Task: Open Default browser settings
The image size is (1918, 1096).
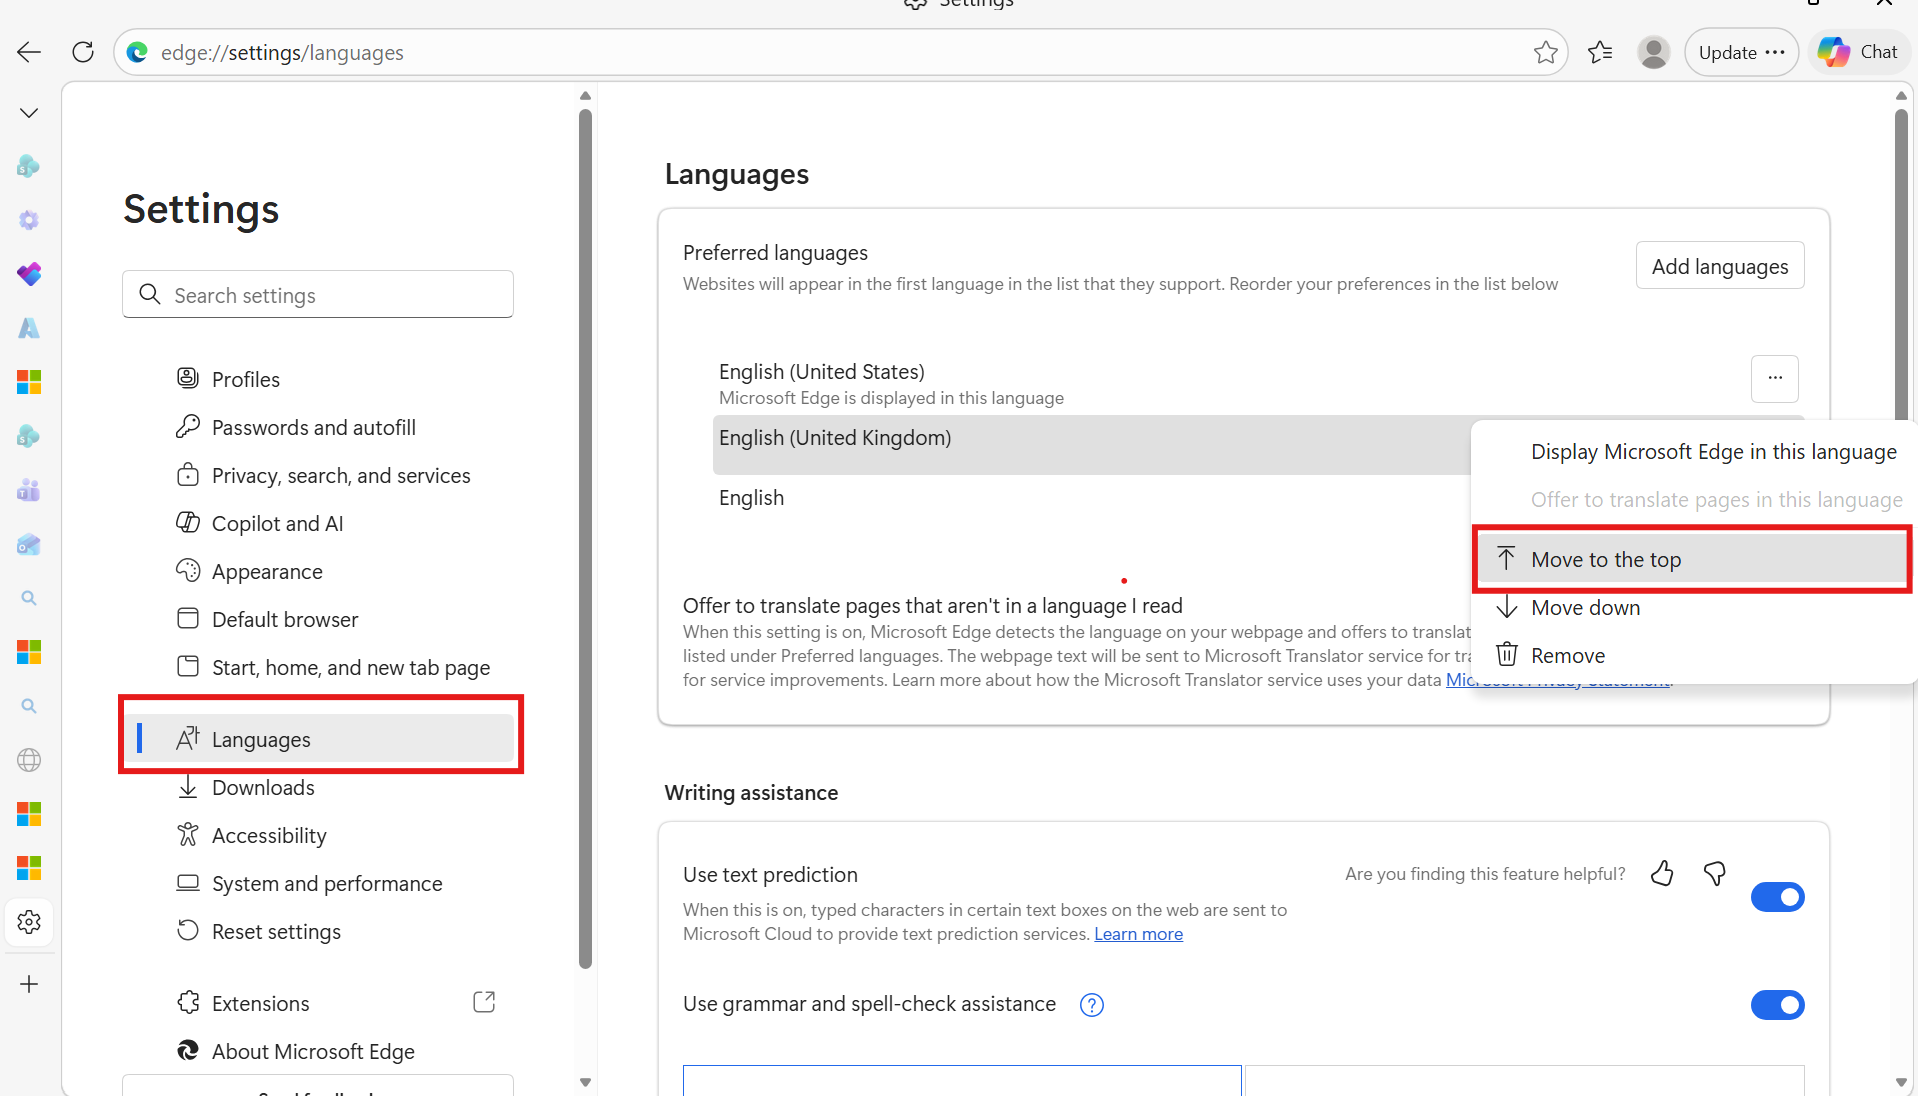Action: (318, 619)
